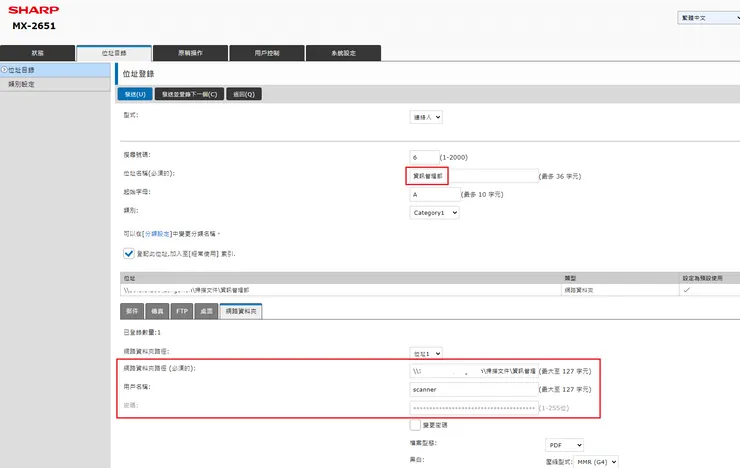Click the 已登錄數量:1 registered count text

pyautogui.click(x=142, y=332)
